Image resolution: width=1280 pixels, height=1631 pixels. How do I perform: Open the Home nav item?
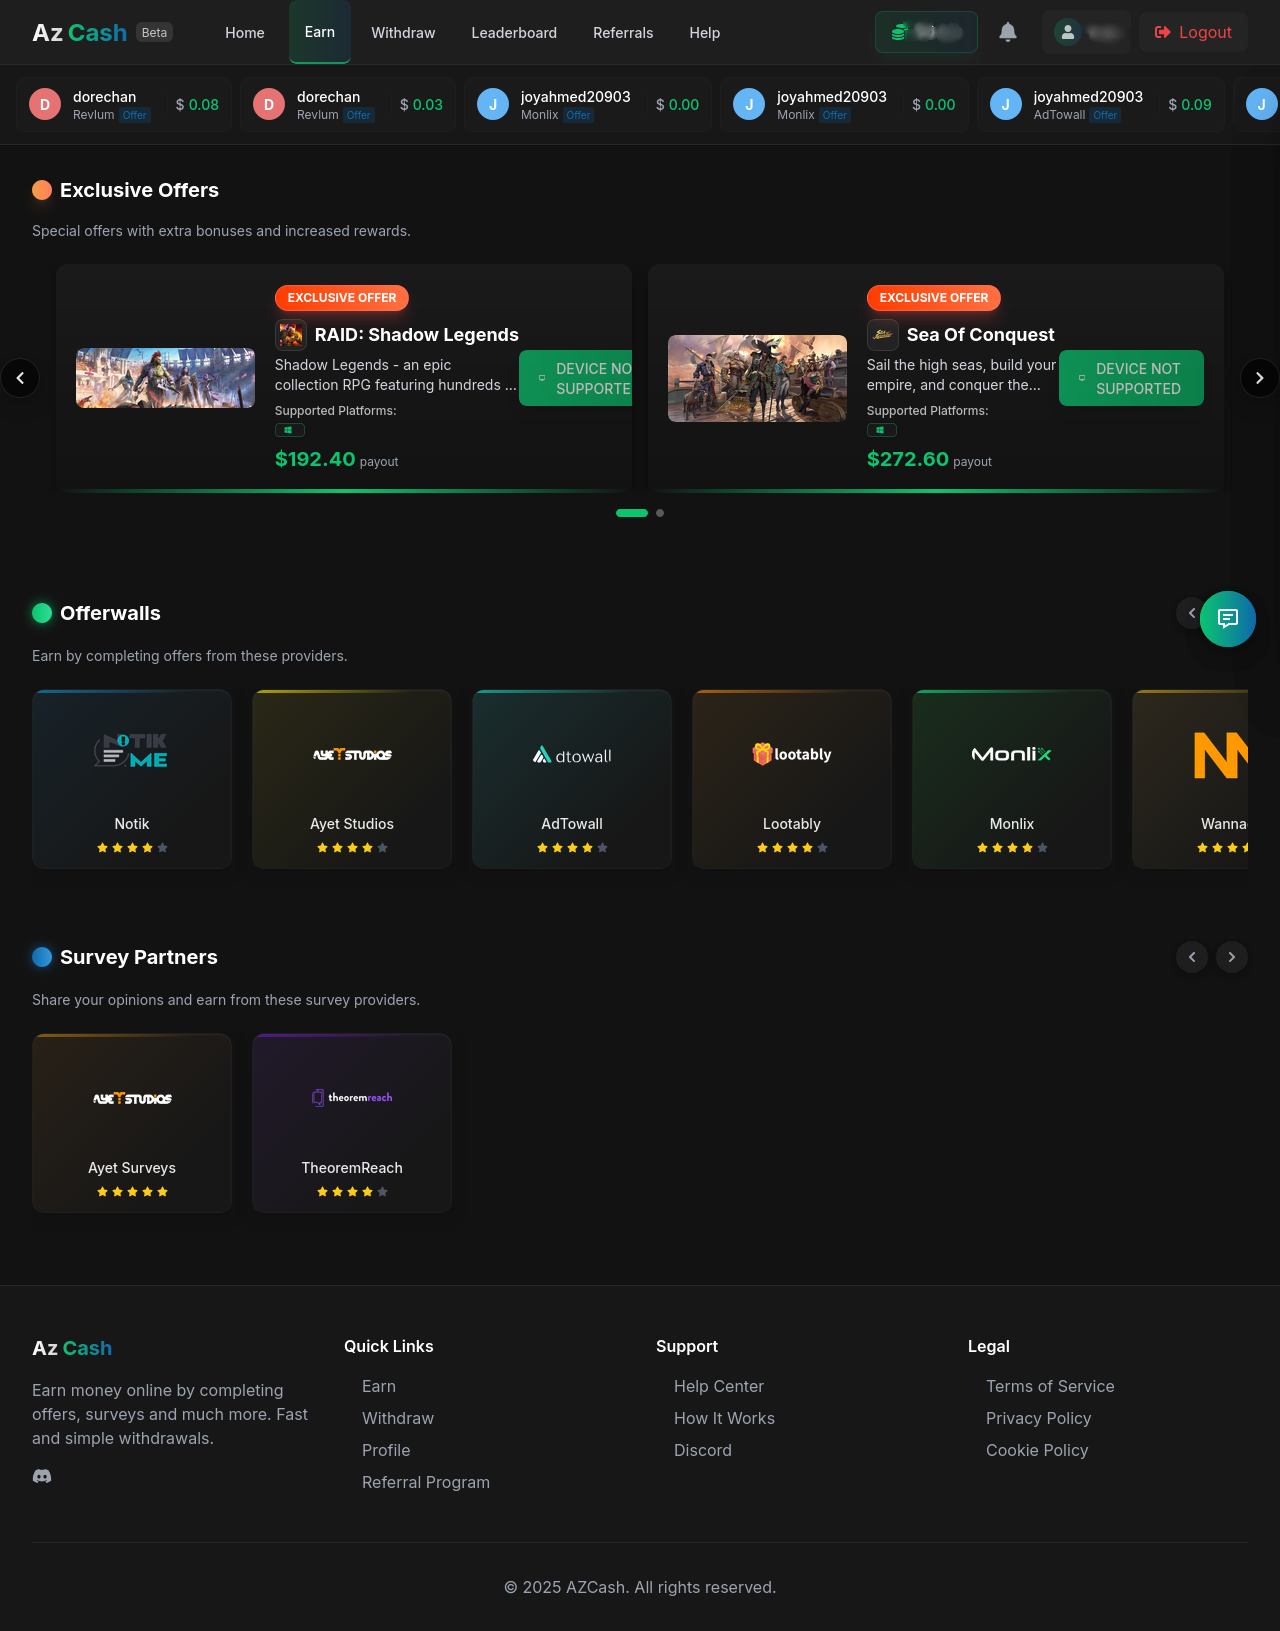[245, 33]
